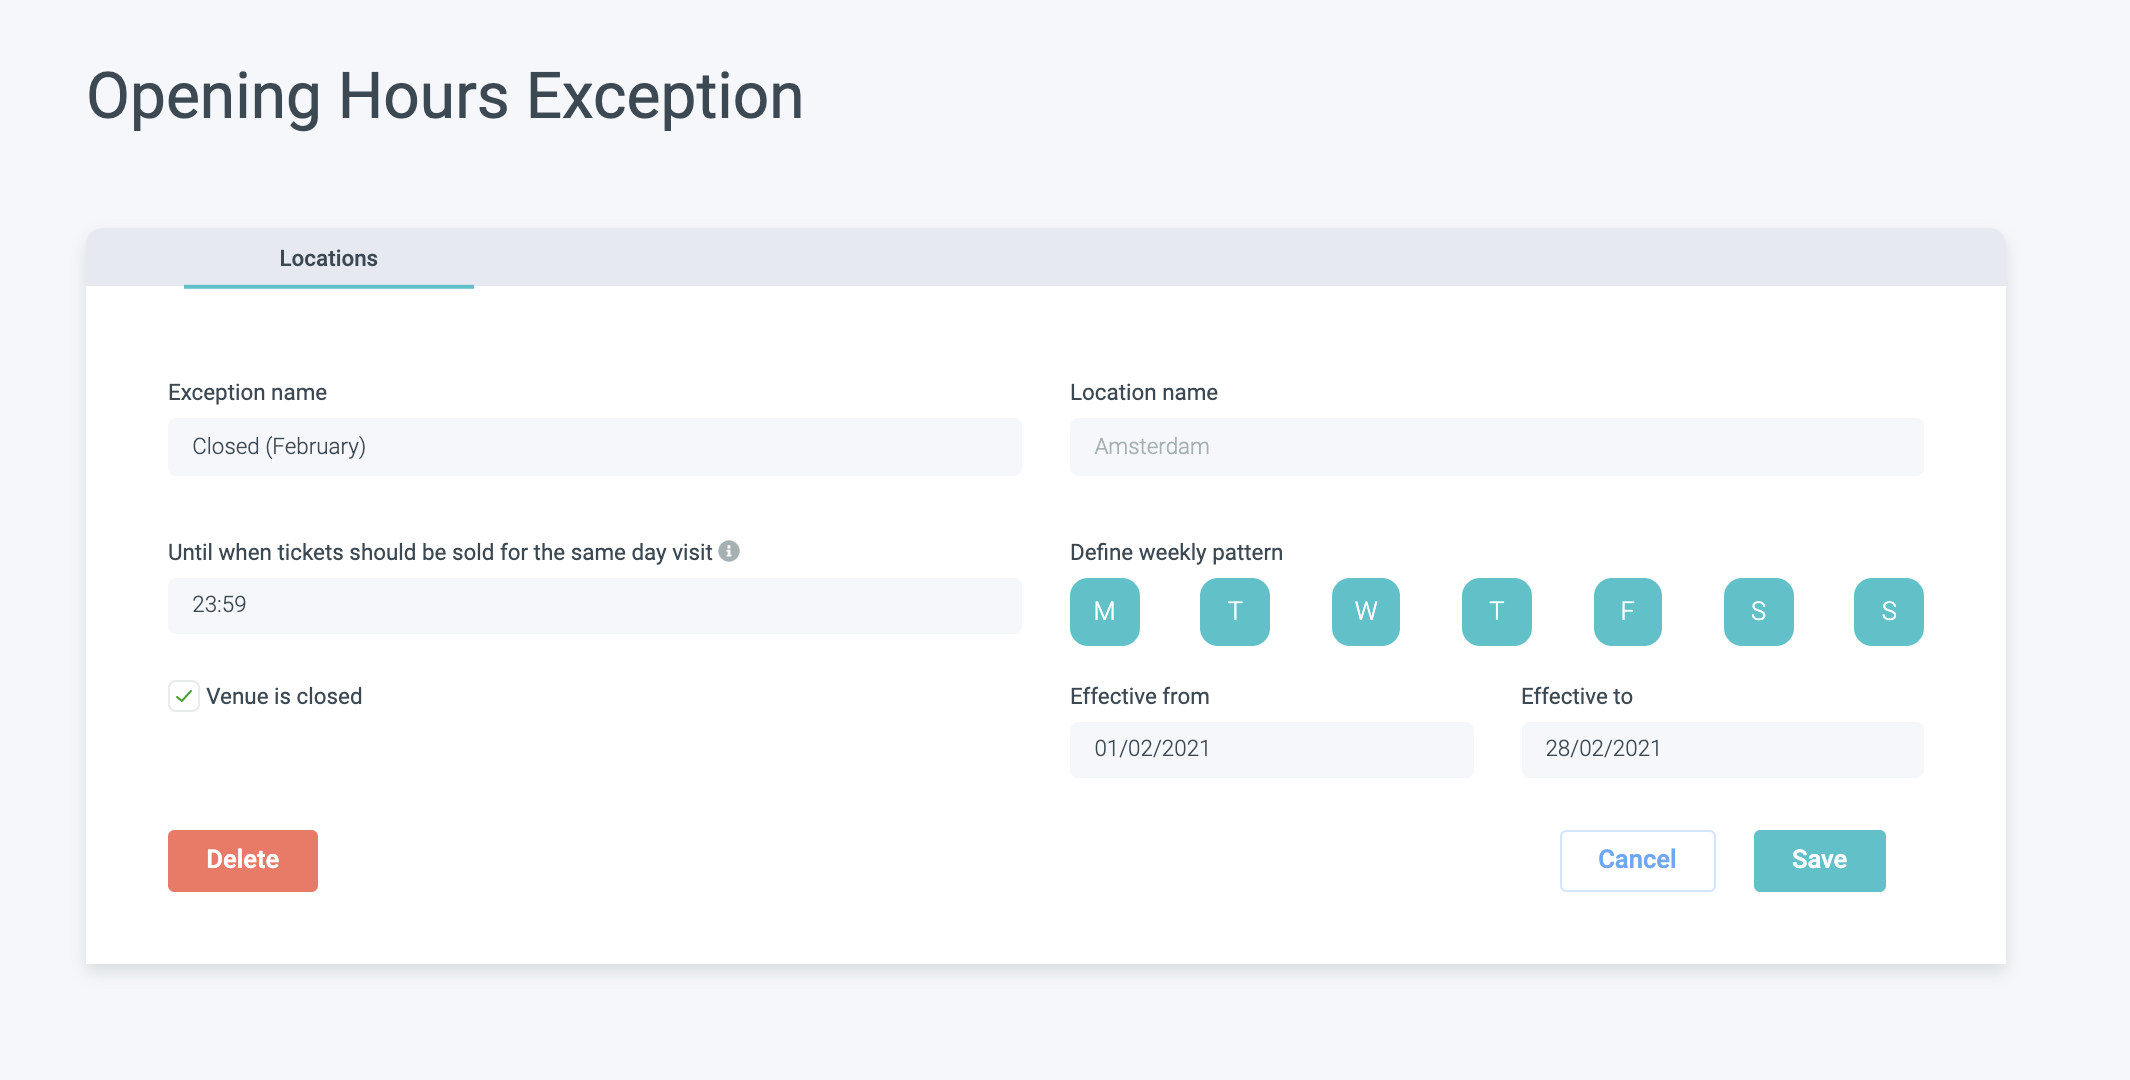Viewport: 2130px width, 1080px height.
Task: Click the Exception name input field
Action: (x=594, y=446)
